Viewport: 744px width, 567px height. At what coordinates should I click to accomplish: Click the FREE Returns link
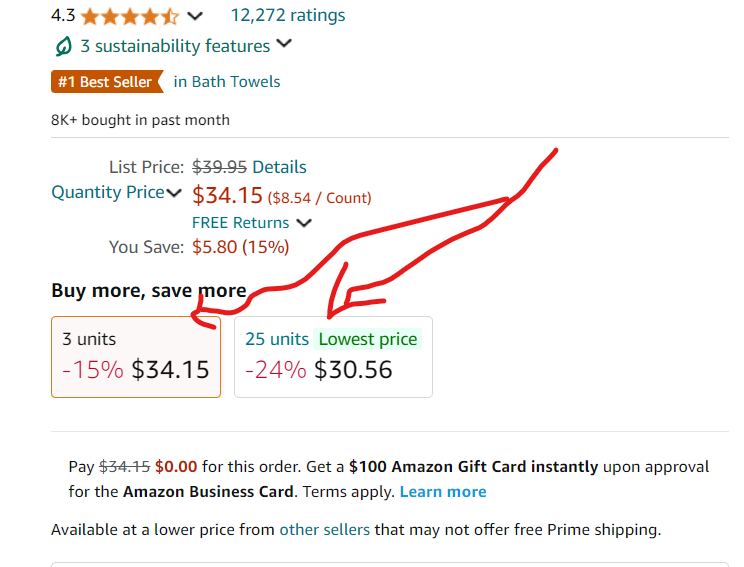point(241,223)
